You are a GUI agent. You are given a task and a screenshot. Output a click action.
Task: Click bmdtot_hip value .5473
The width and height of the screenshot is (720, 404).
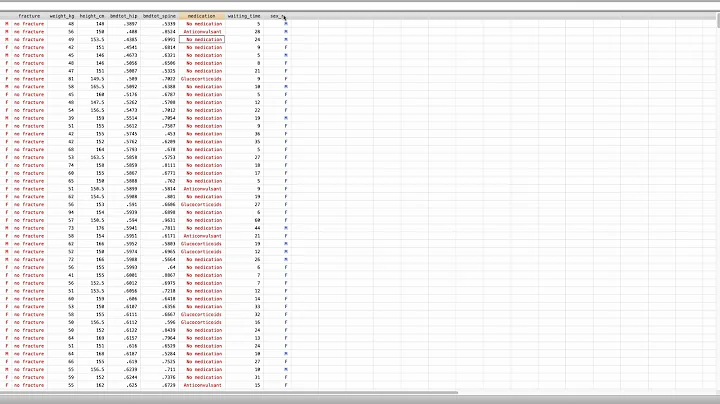[131, 110]
